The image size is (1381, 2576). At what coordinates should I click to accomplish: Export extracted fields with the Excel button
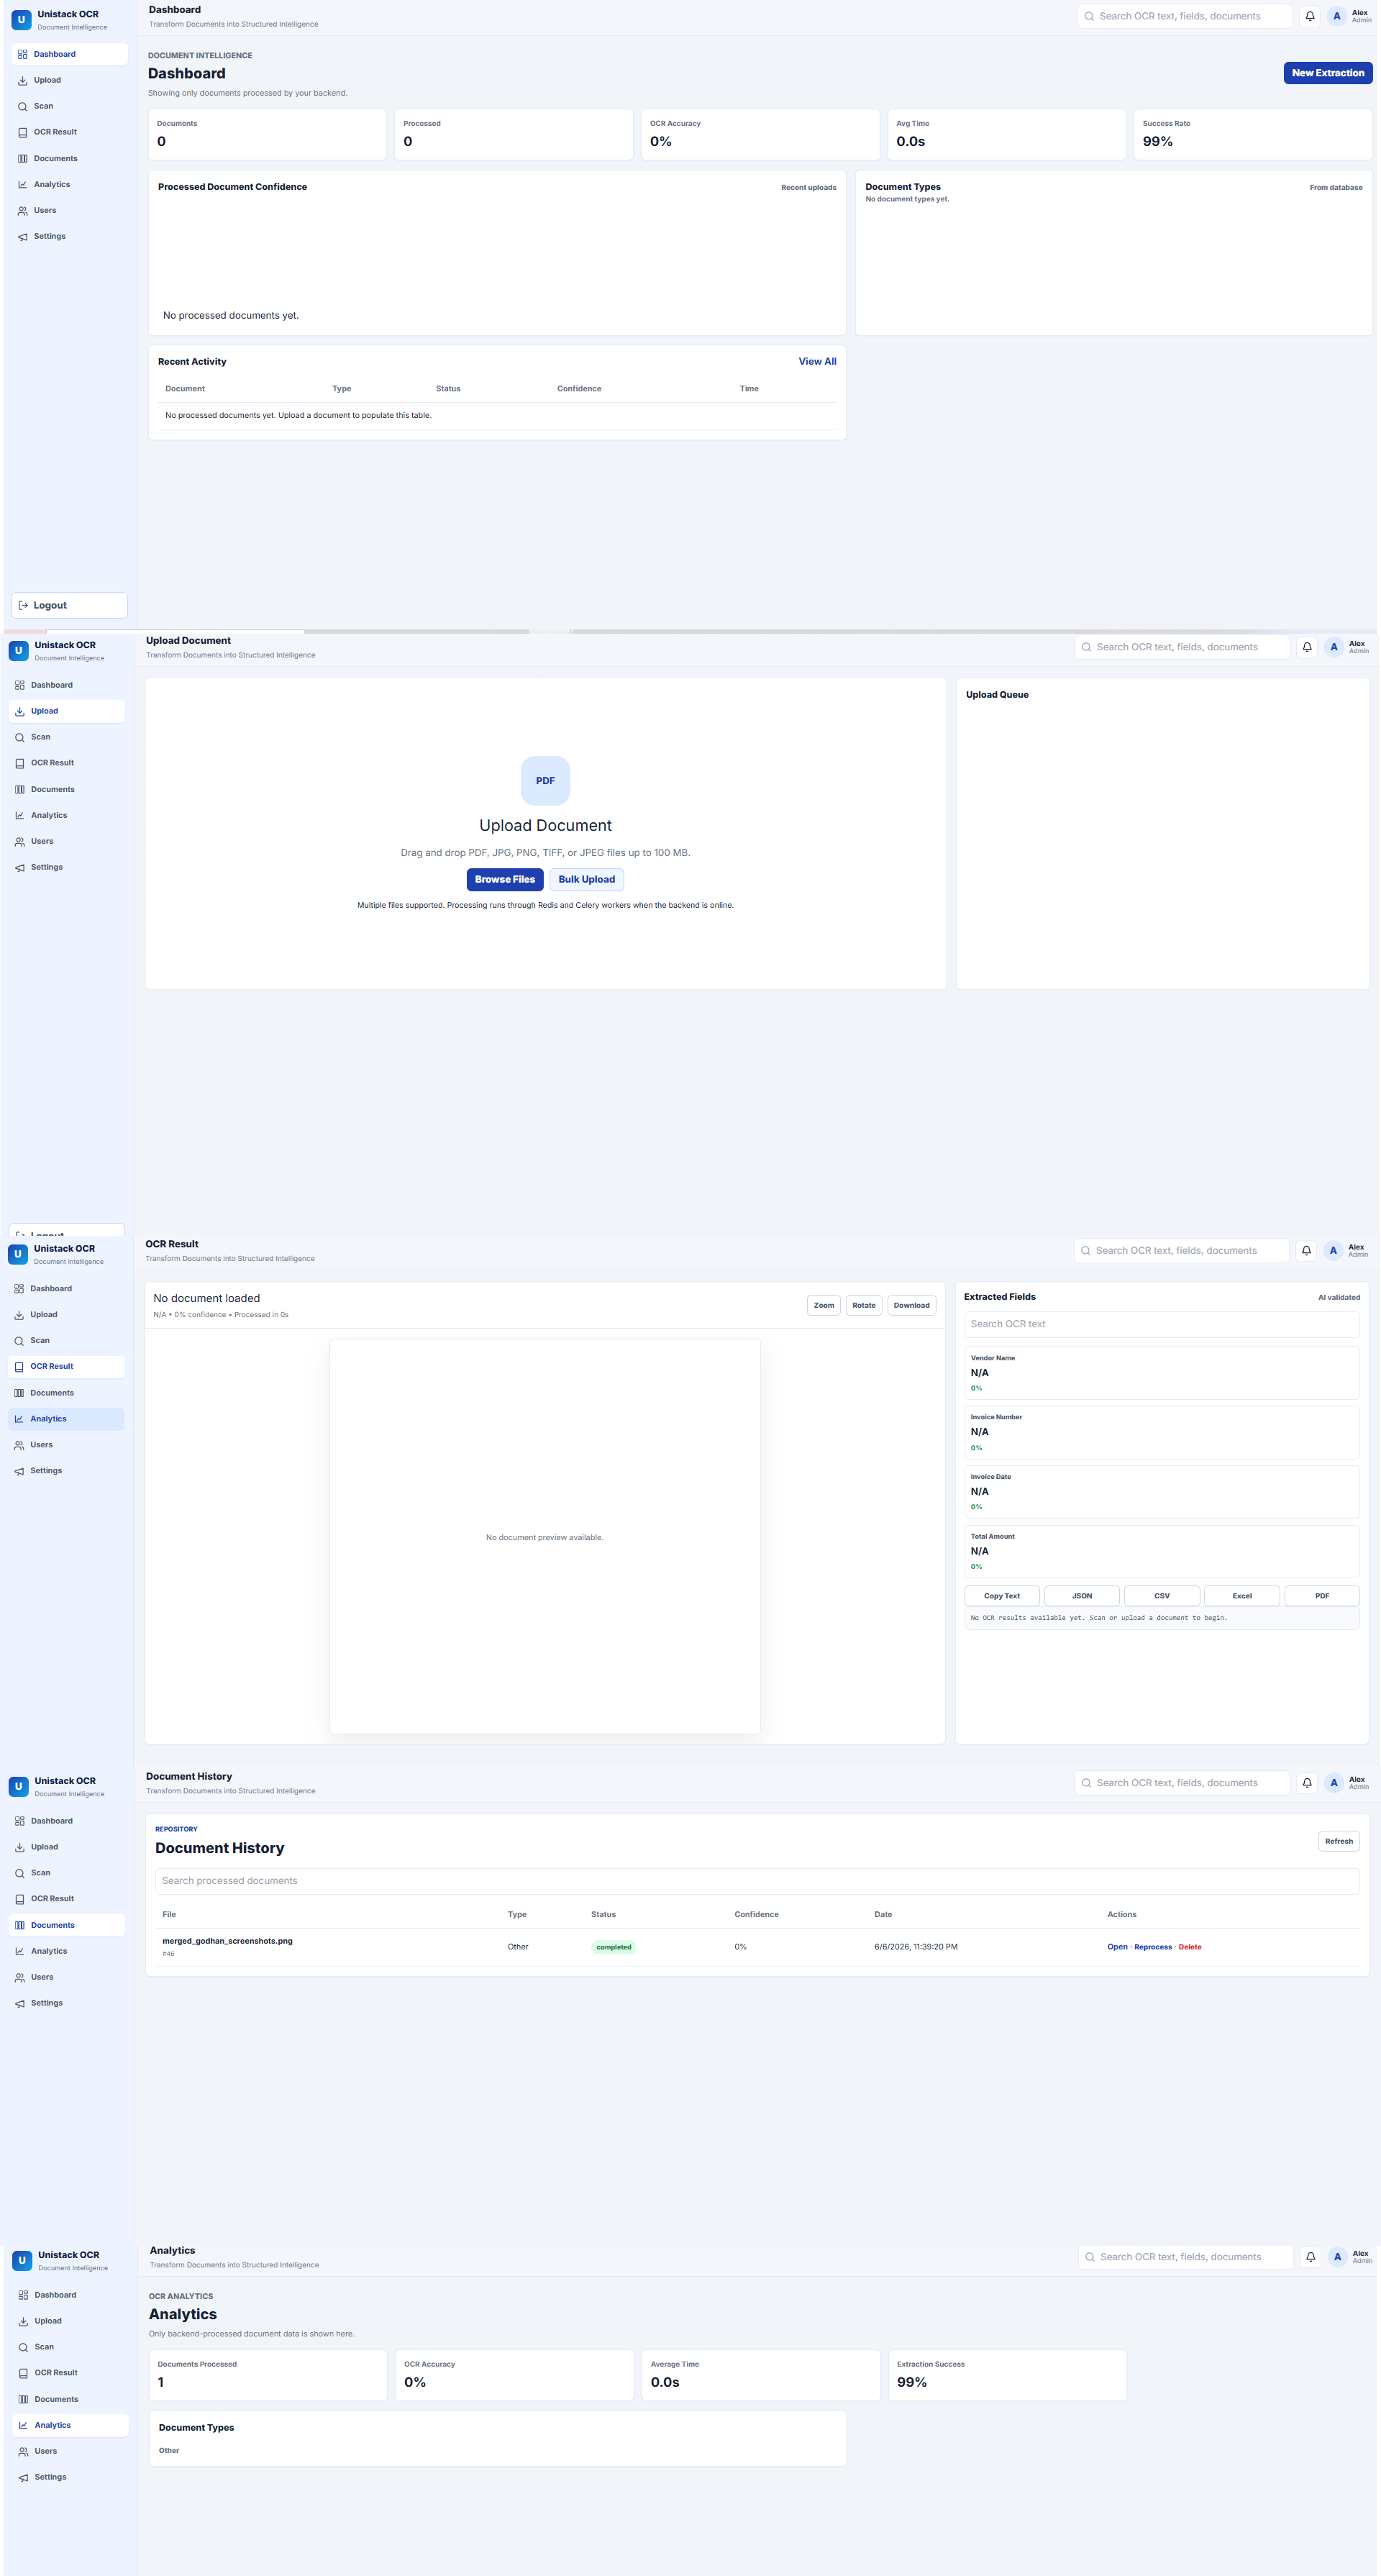coord(1242,1595)
